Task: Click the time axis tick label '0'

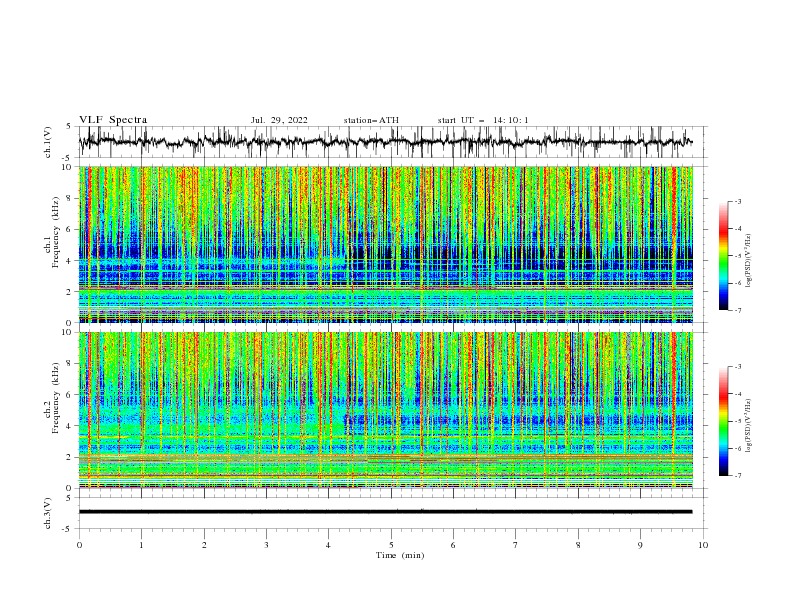Action: 79,545
